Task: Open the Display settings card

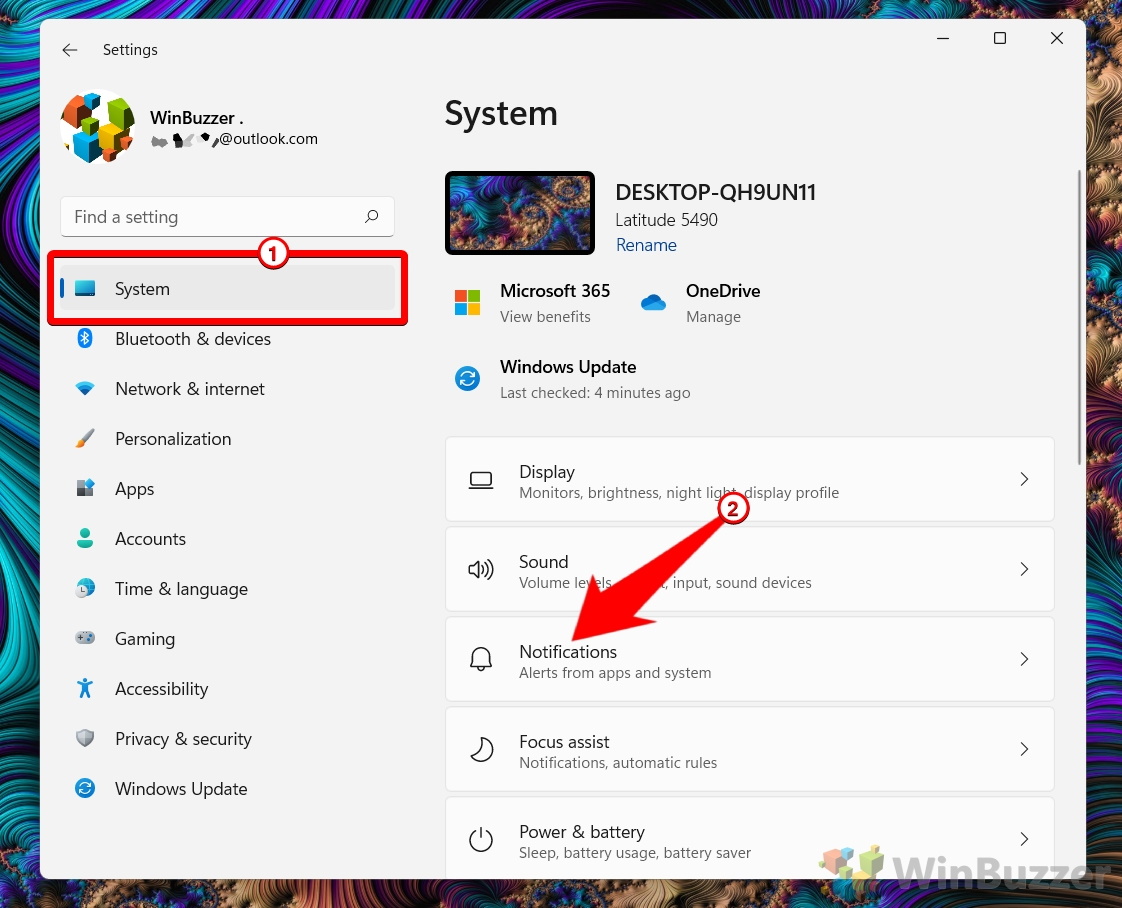Action: [750, 479]
